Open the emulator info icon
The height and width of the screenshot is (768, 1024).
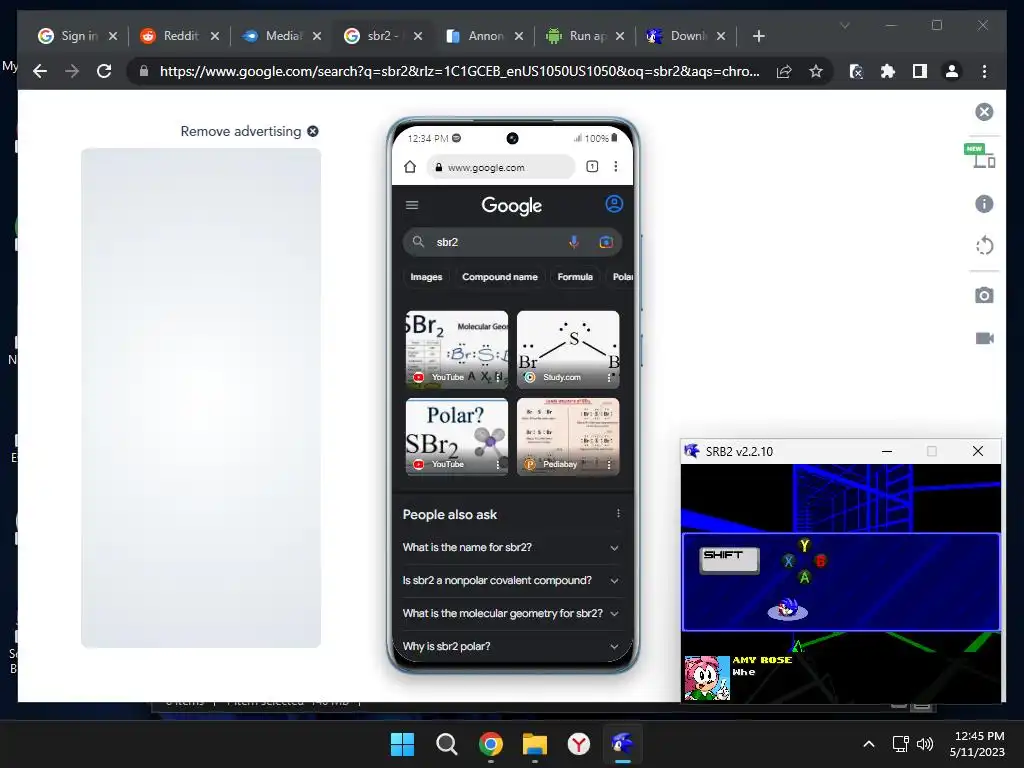(x=984, y=204)
